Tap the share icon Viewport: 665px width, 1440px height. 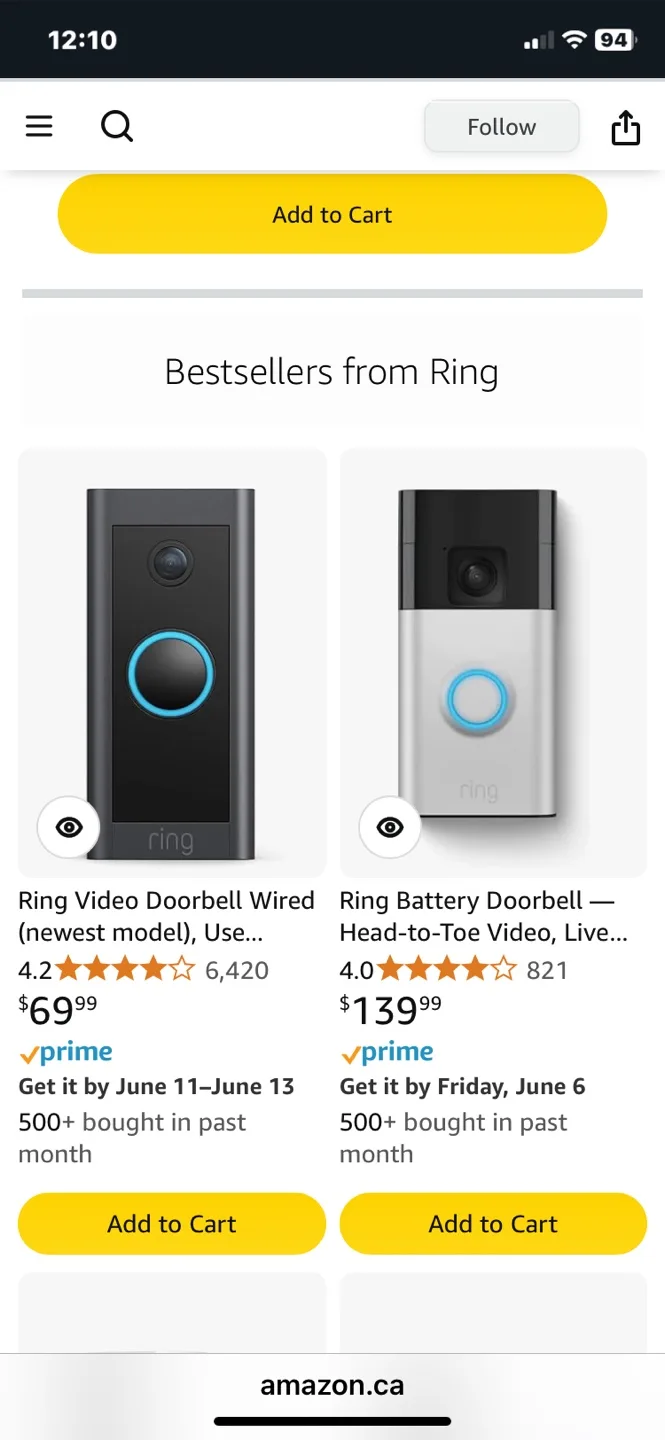pos(625,126)
